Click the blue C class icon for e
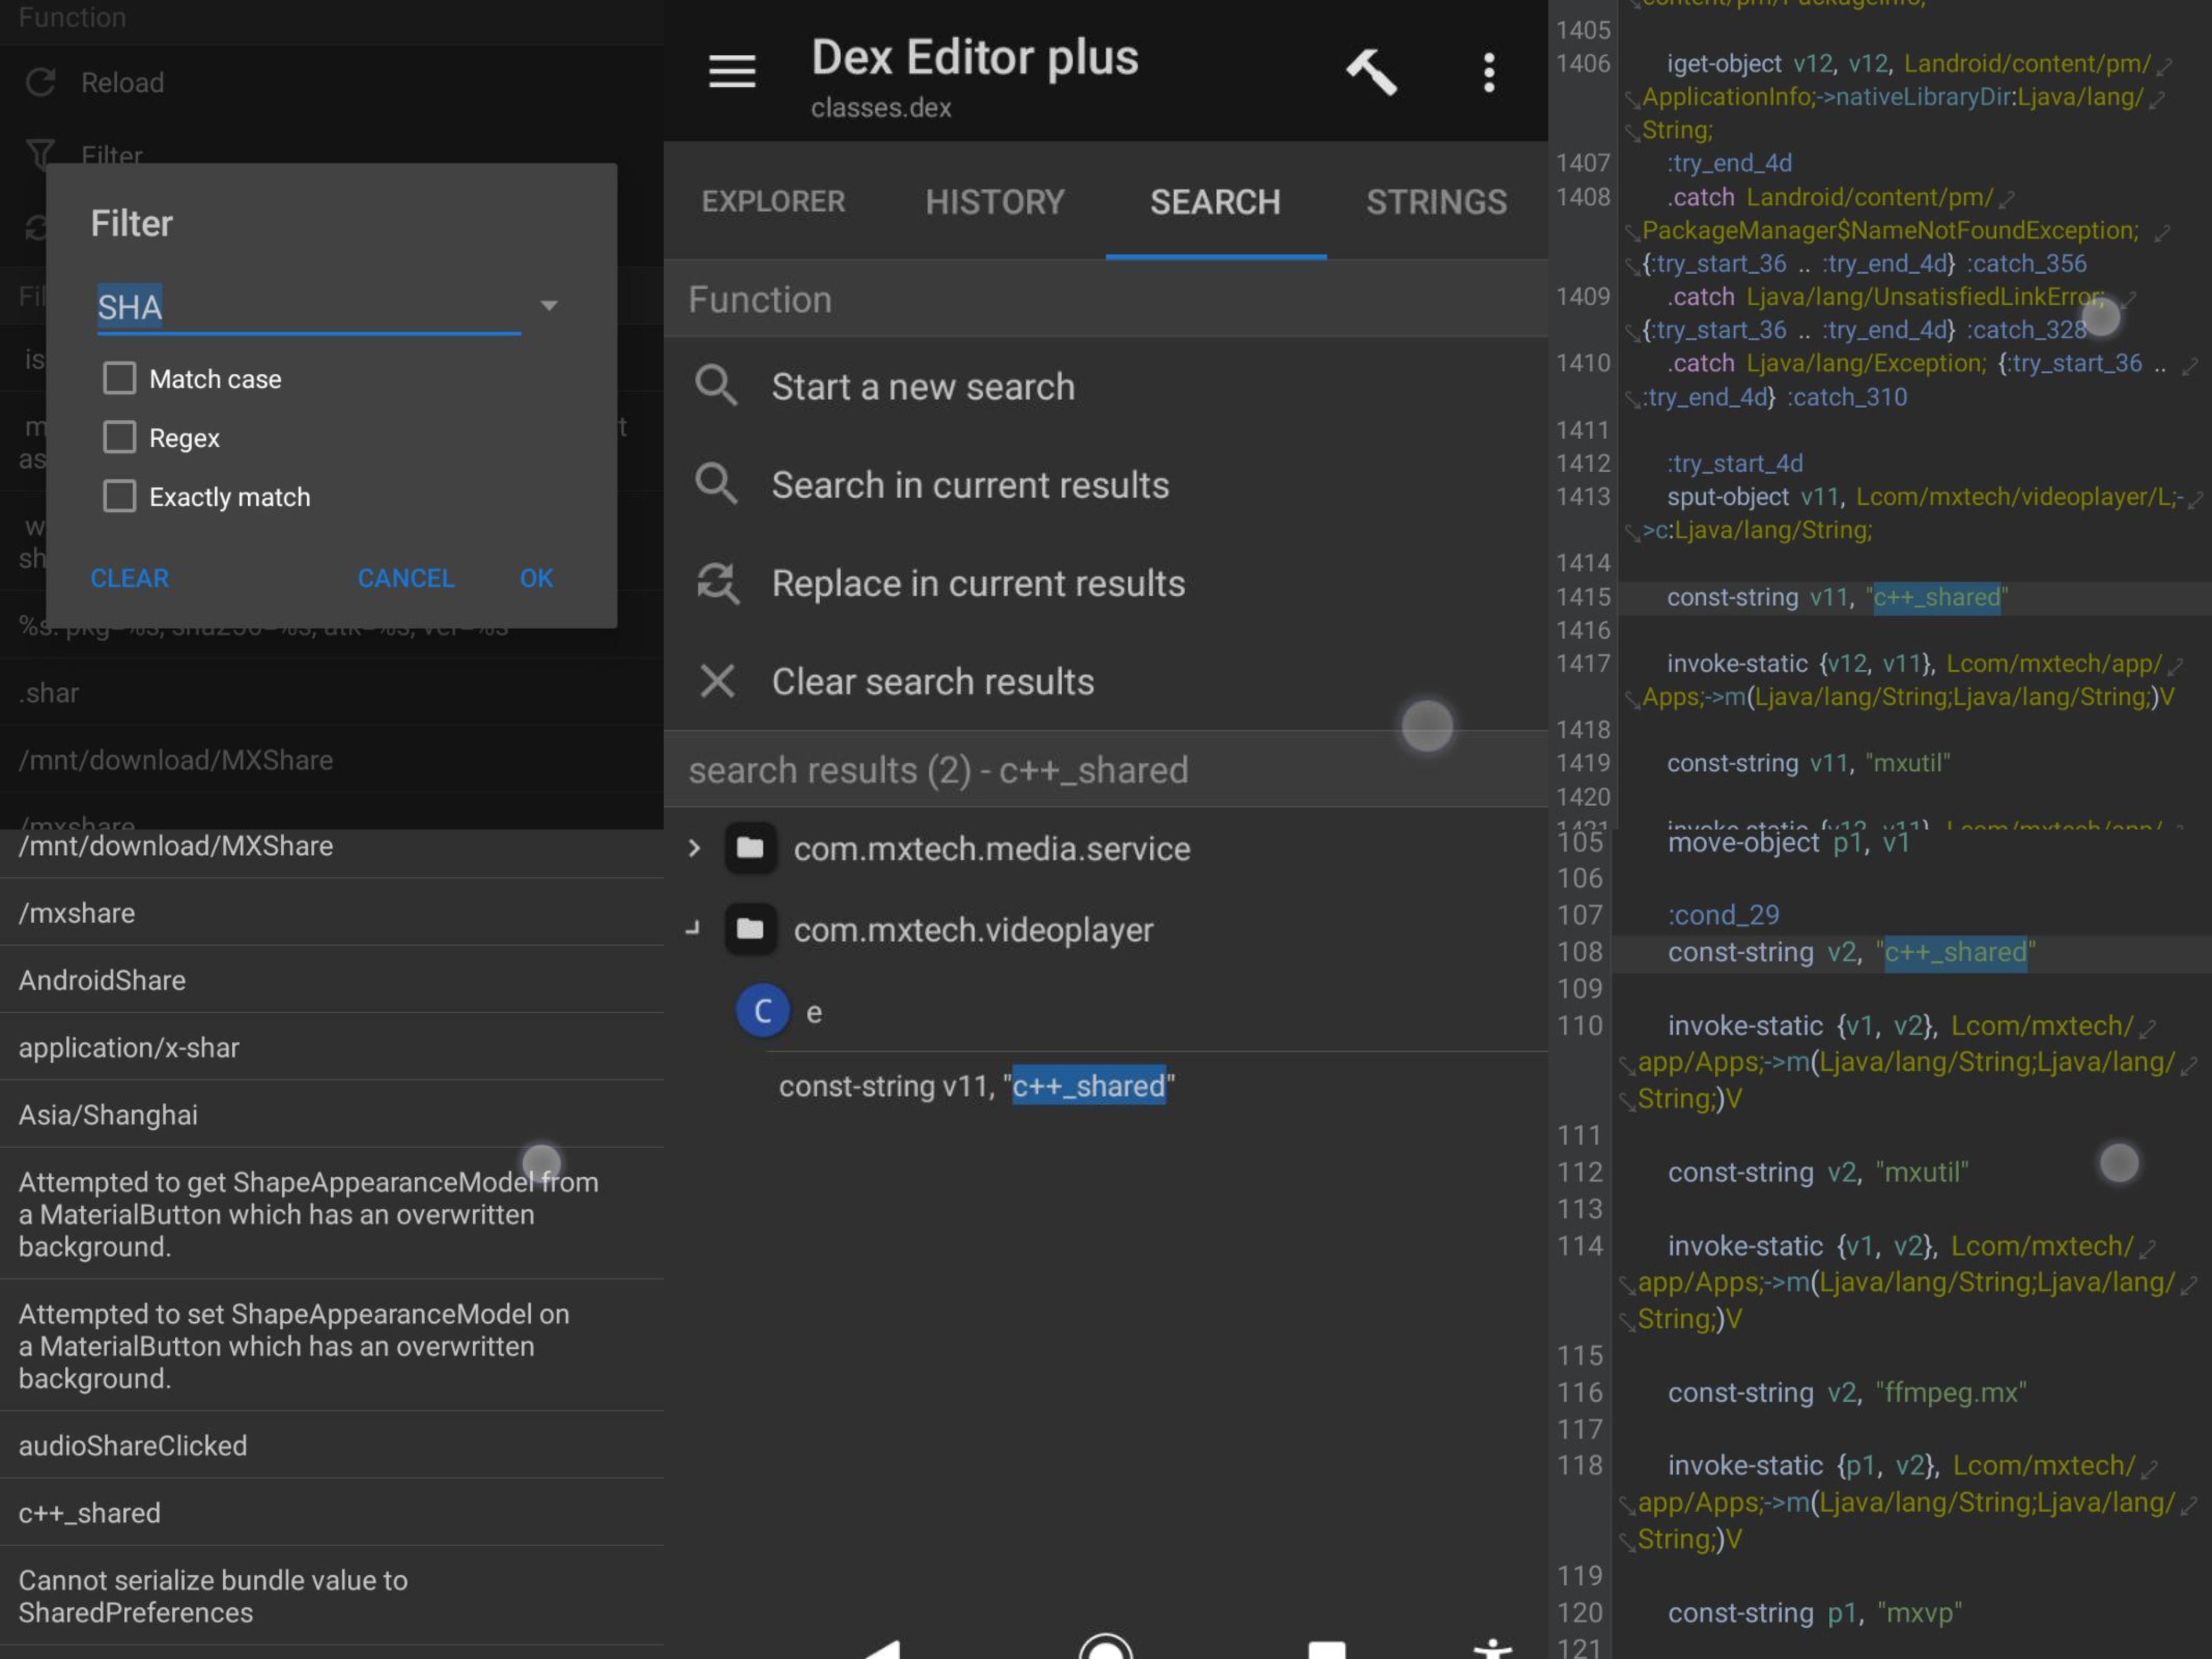Viewport: 2212px width, 1659px height. pos(762,1011)
